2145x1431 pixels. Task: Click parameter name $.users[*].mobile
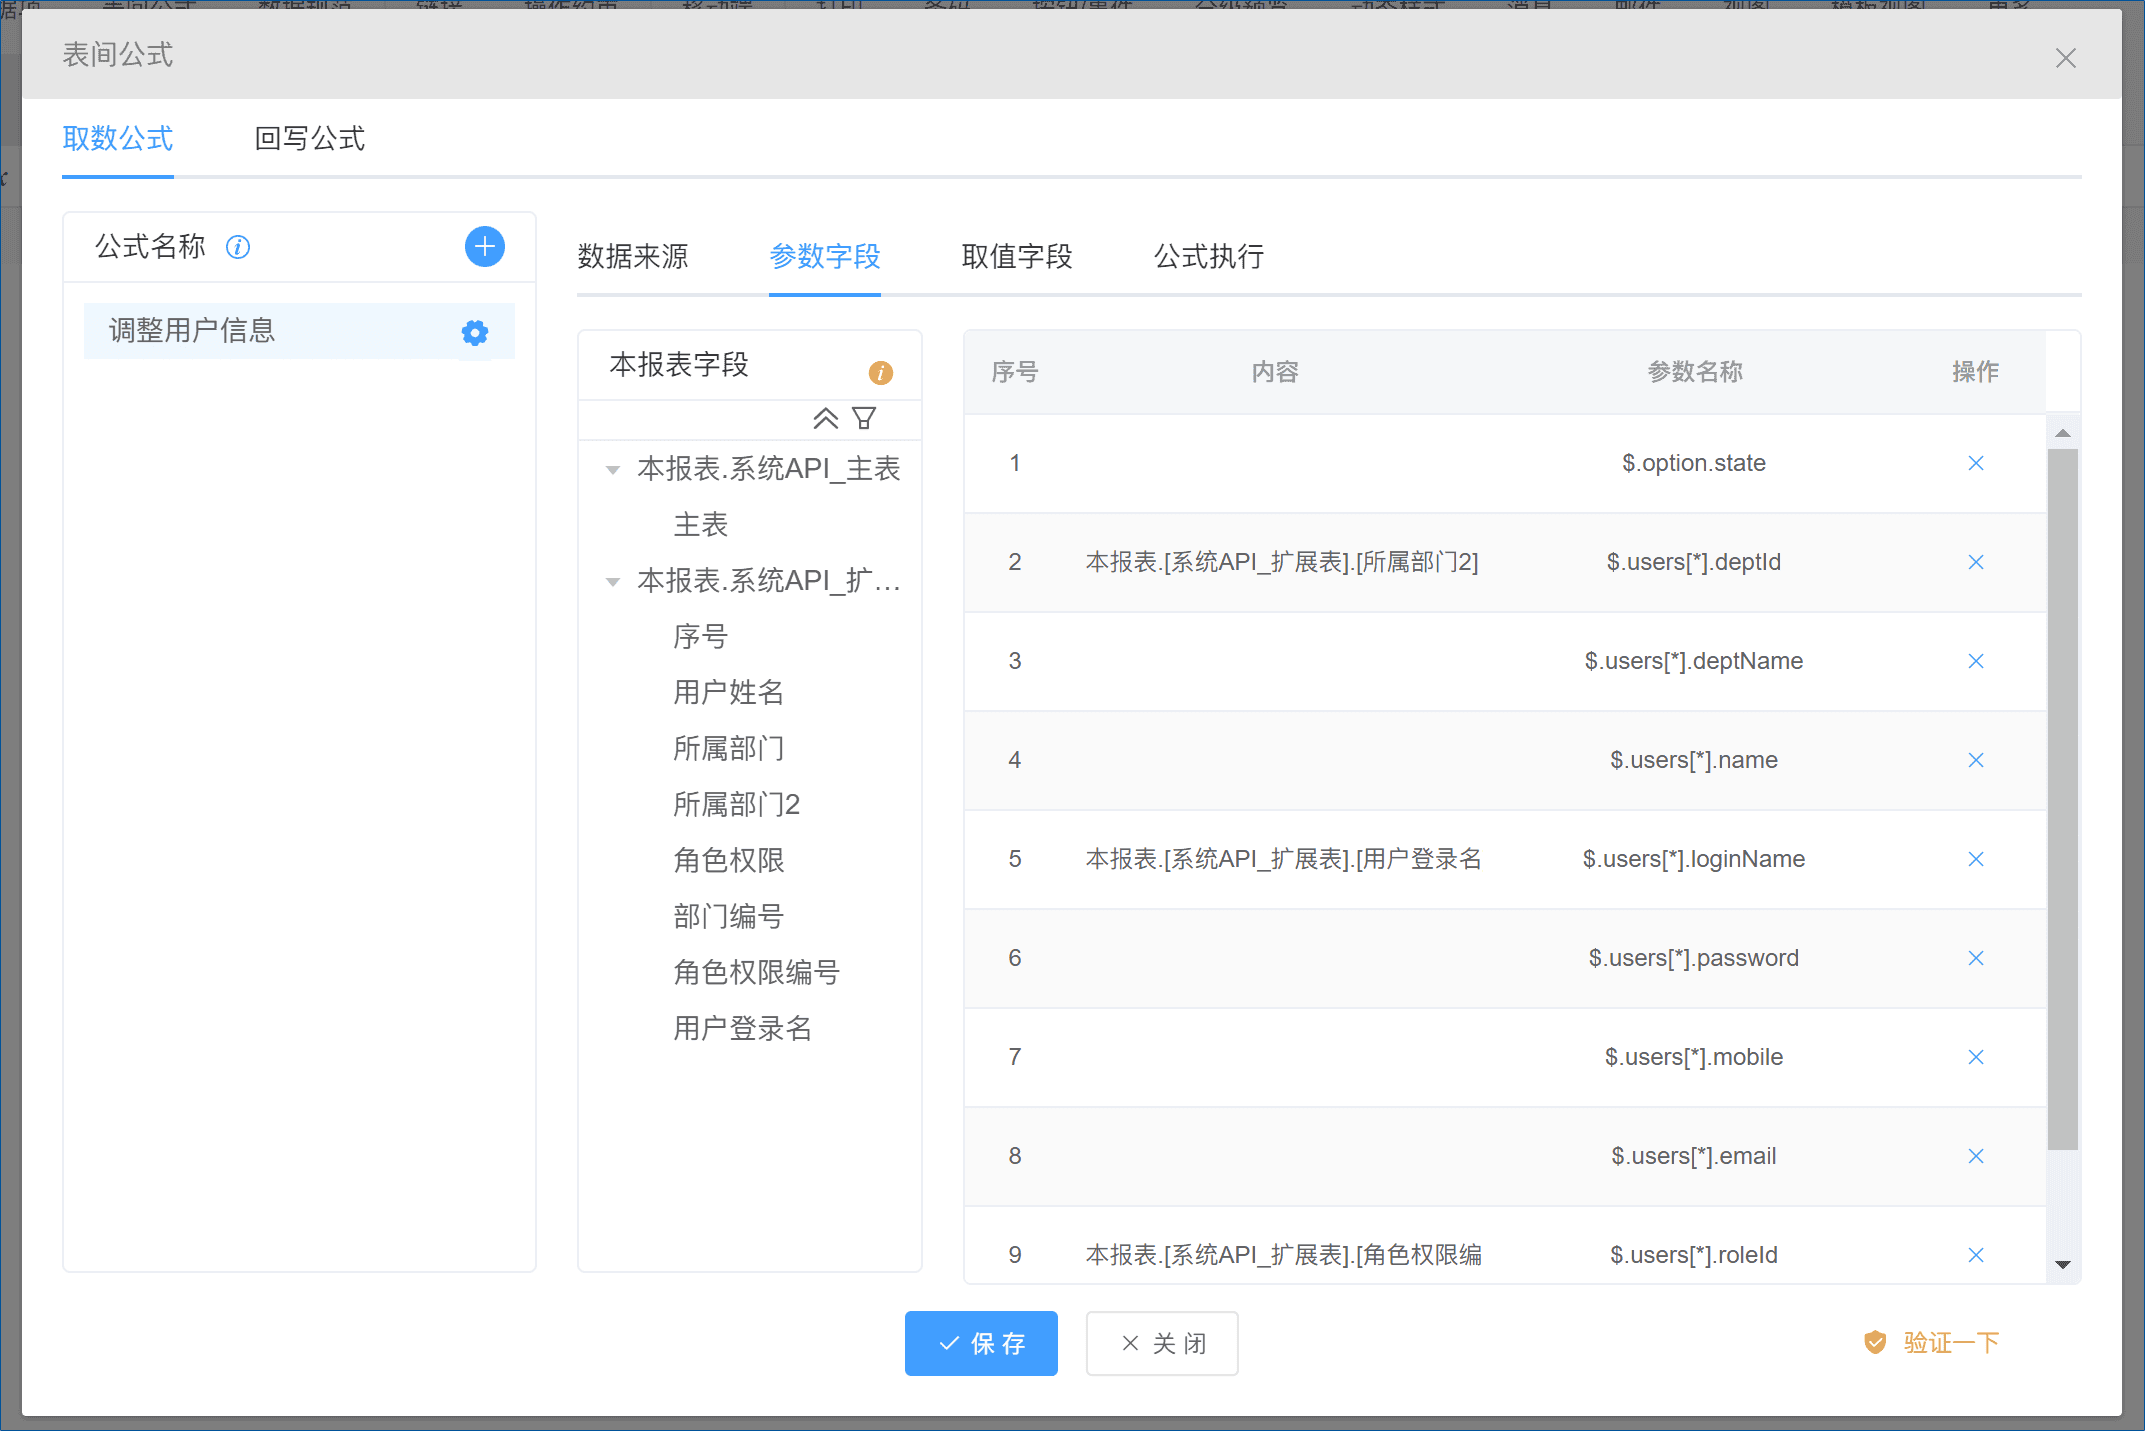click(1694, 1057)
